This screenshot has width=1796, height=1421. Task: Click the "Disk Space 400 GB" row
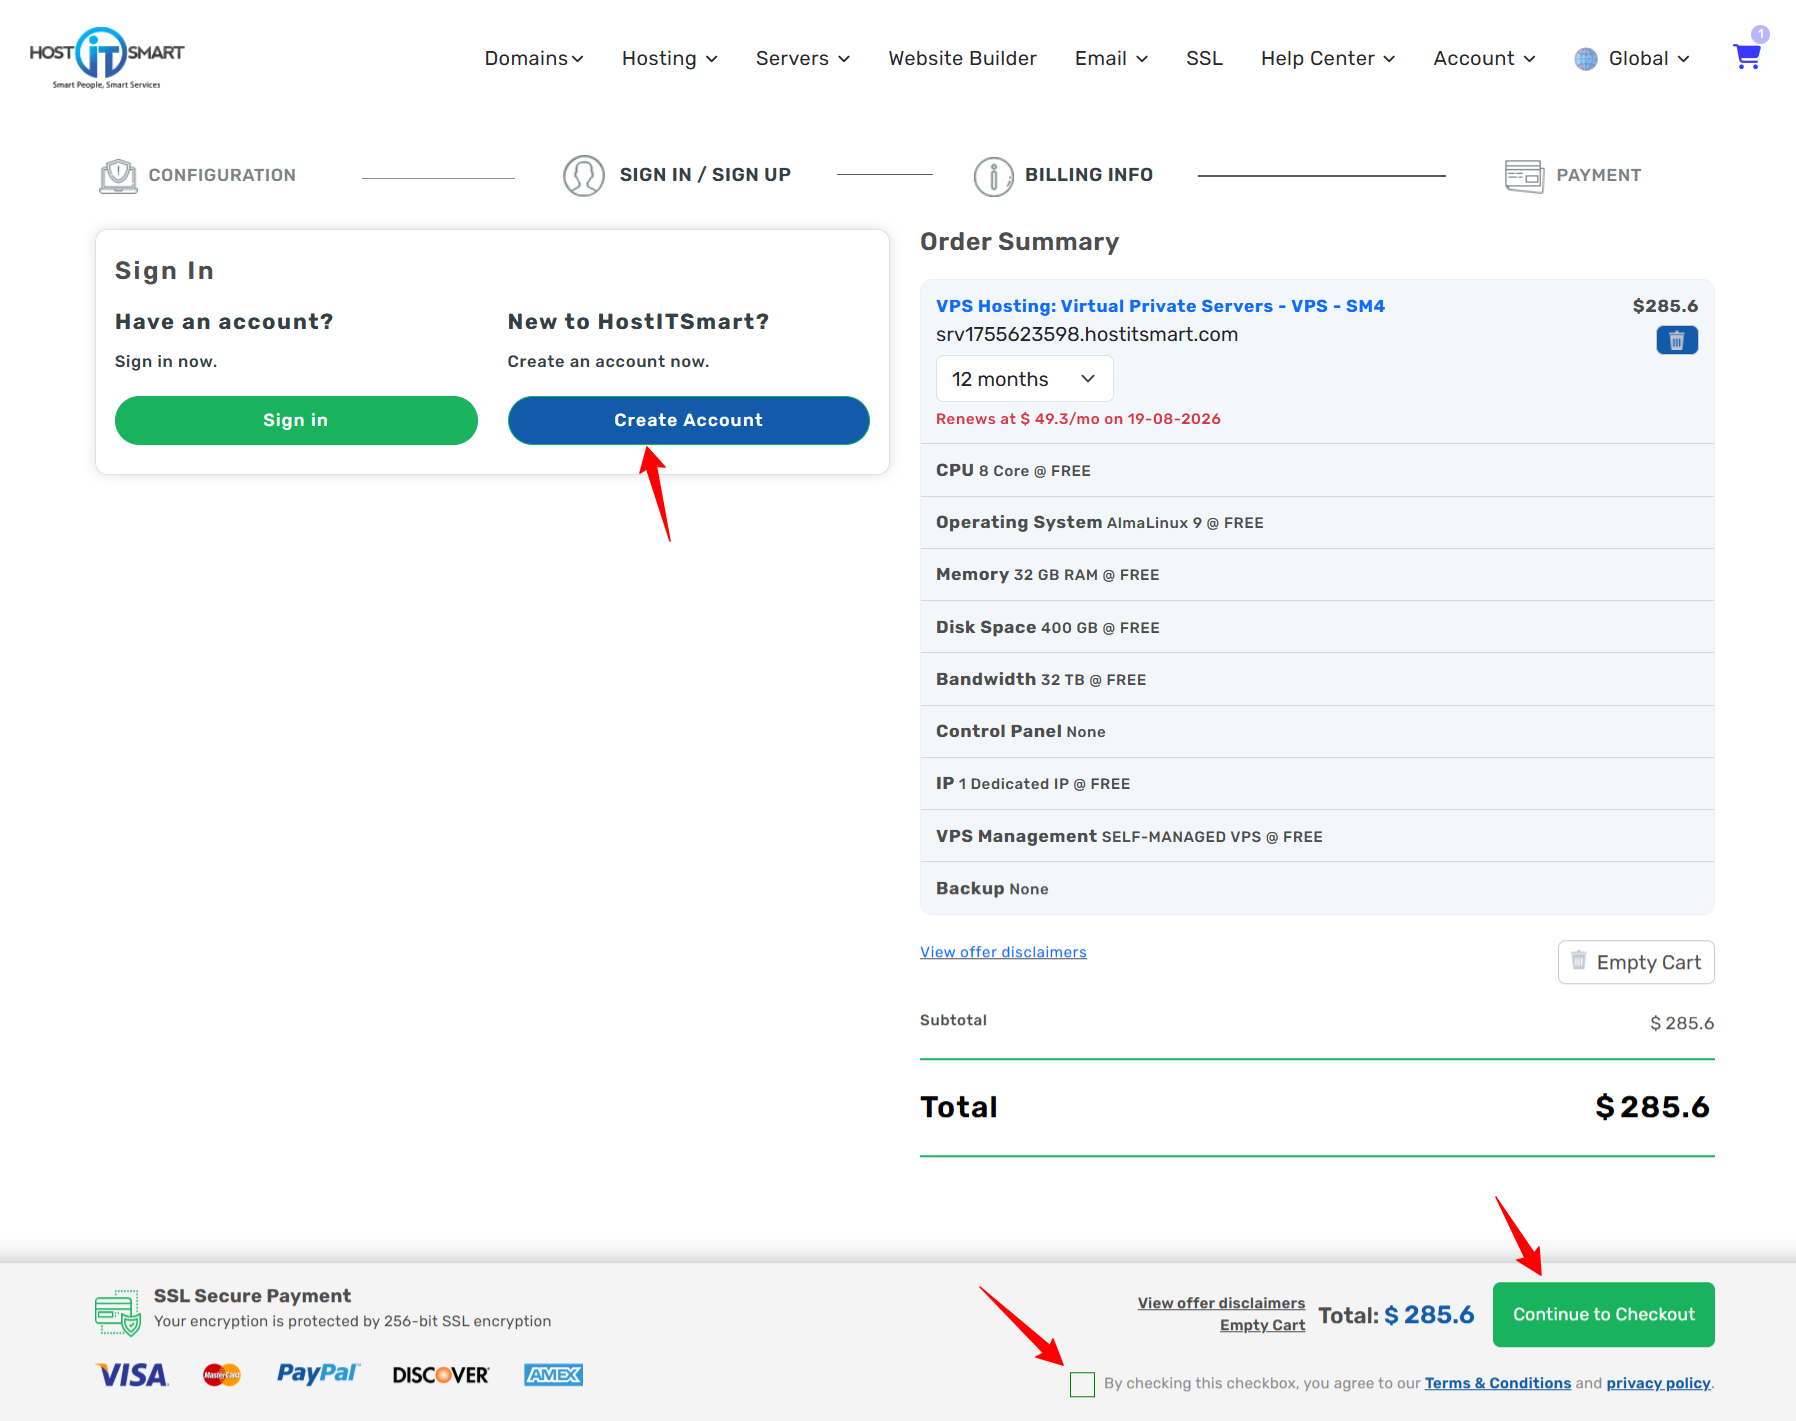1317,627
